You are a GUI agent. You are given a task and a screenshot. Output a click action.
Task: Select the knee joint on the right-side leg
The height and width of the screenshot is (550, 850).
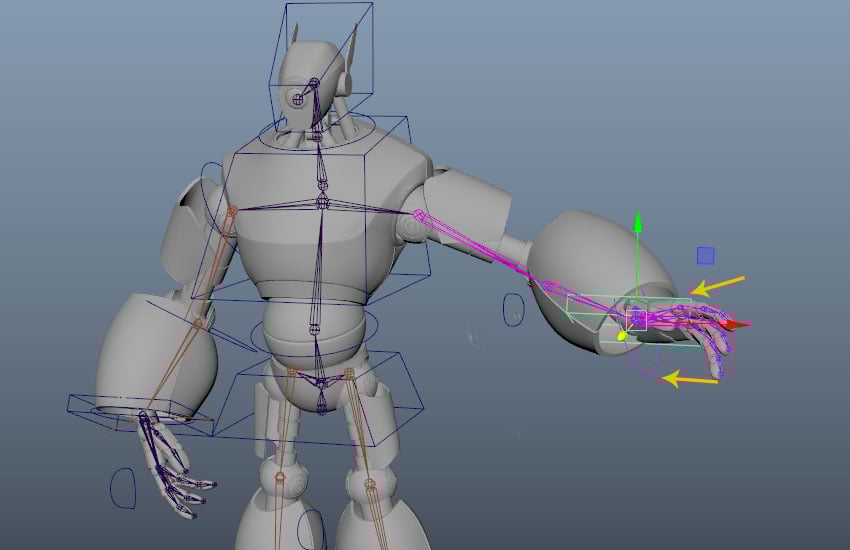click(370, 483)
